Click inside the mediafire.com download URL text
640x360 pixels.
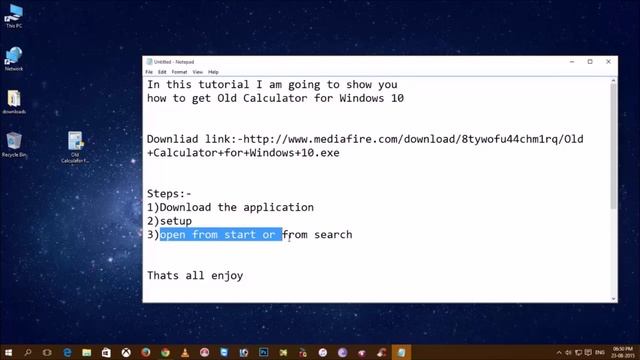(413, 139)
